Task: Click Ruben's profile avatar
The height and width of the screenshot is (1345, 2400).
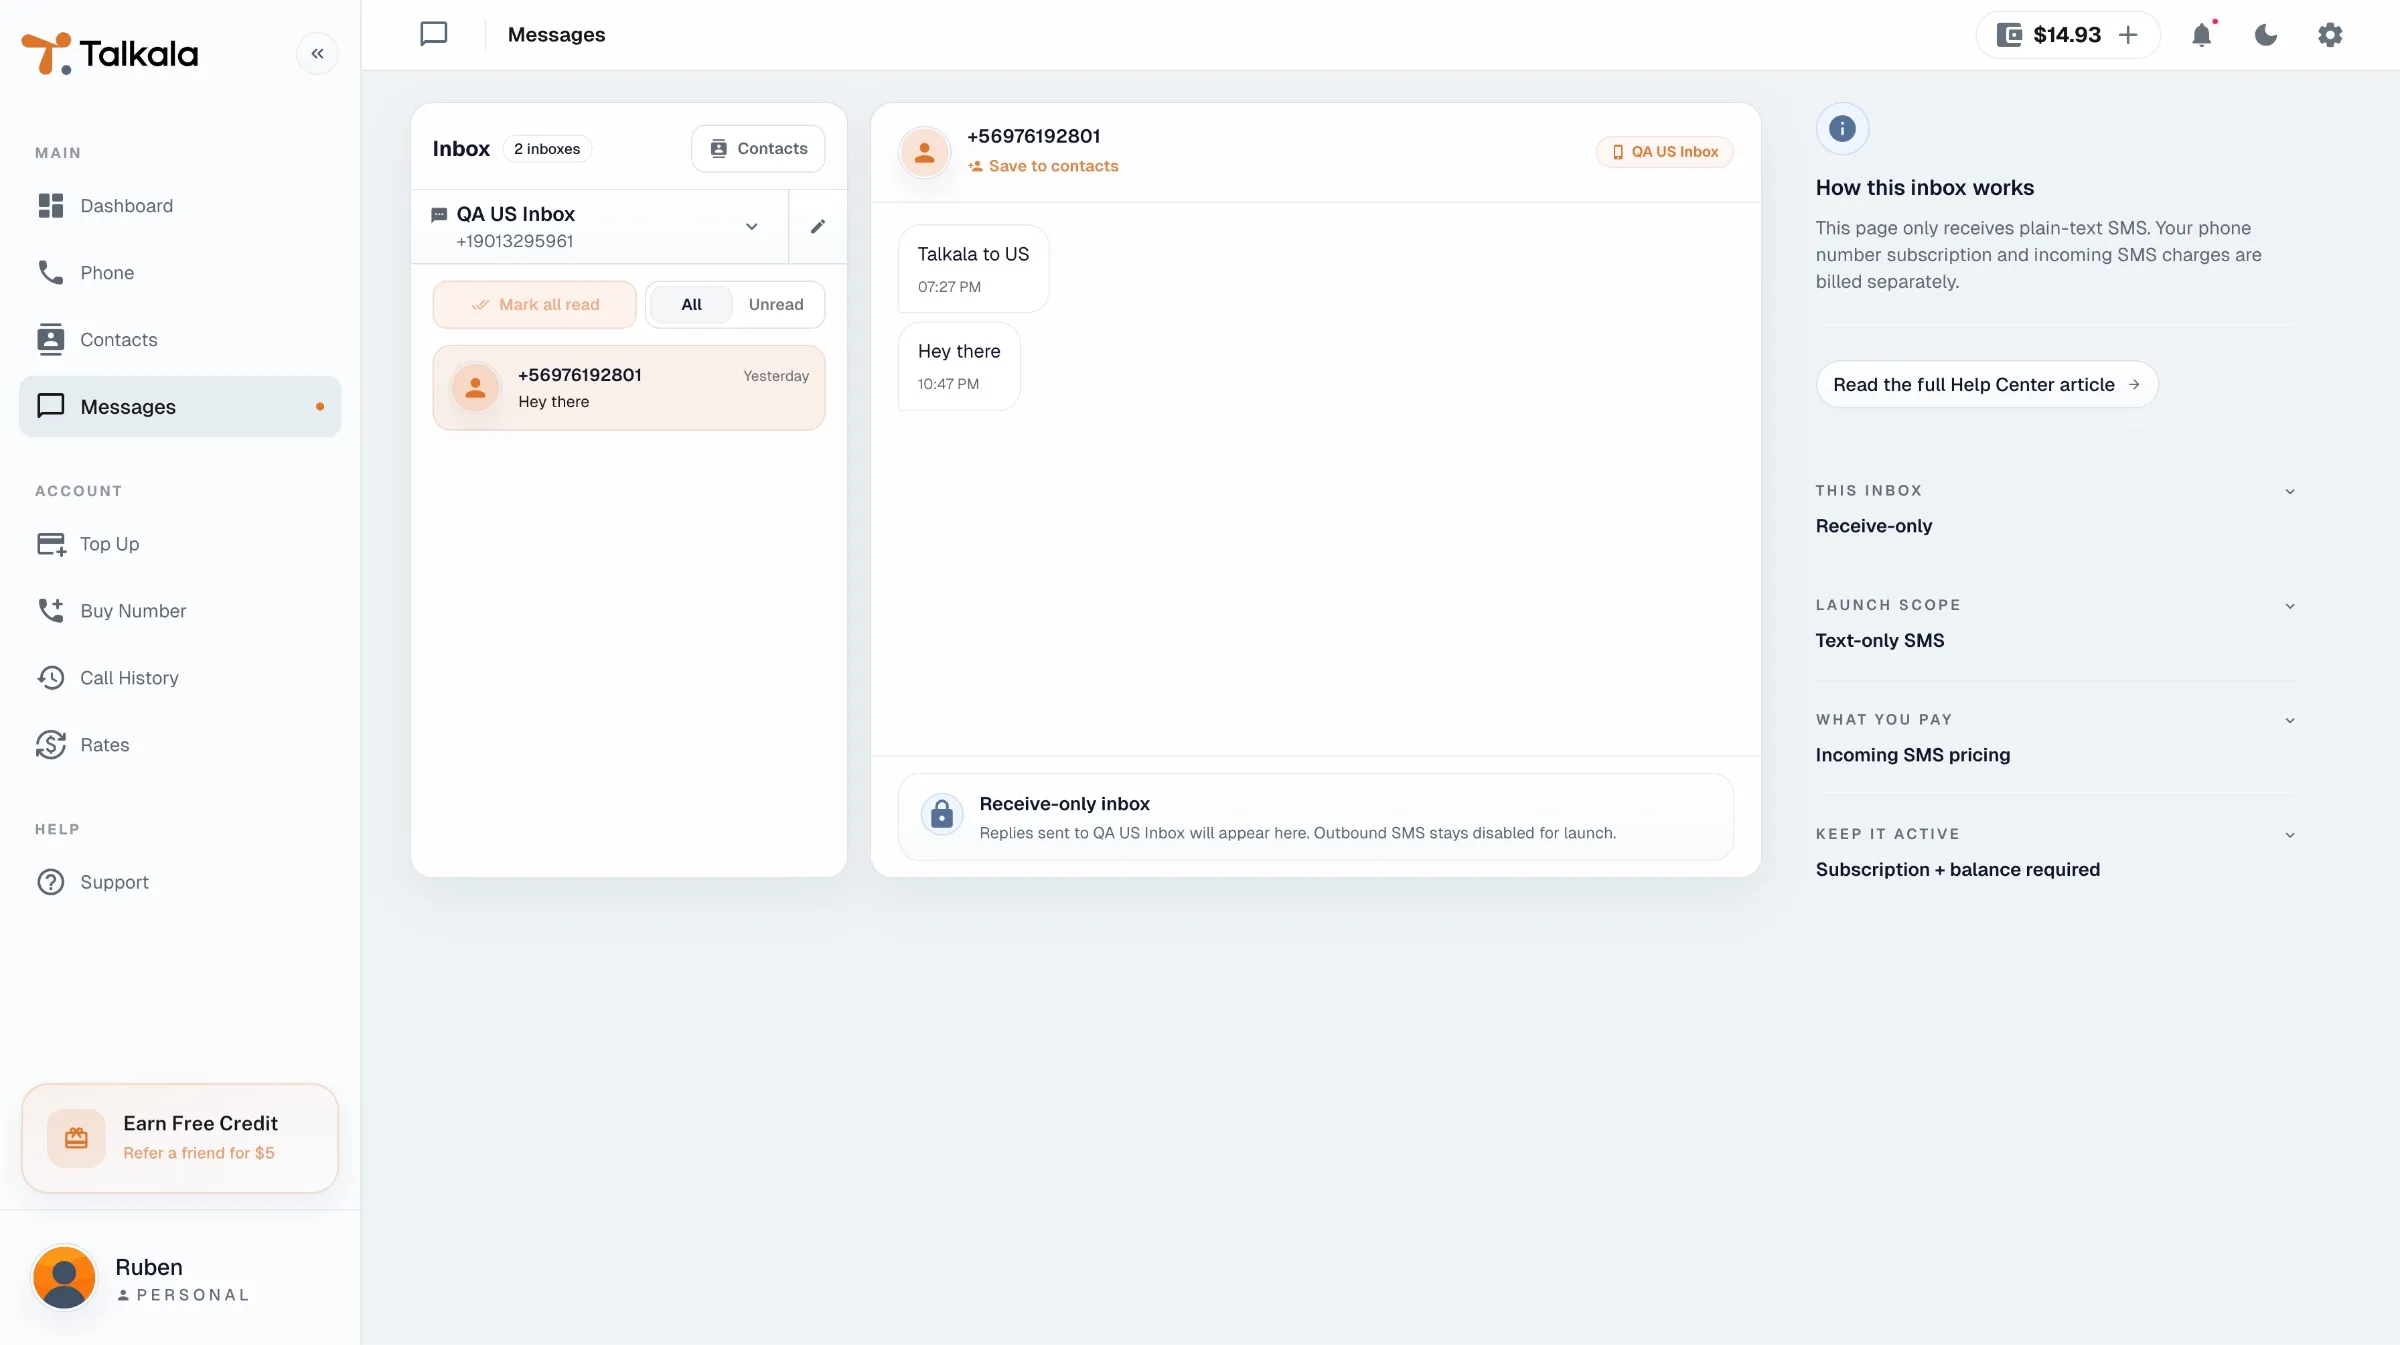Action: point(64,1277)
